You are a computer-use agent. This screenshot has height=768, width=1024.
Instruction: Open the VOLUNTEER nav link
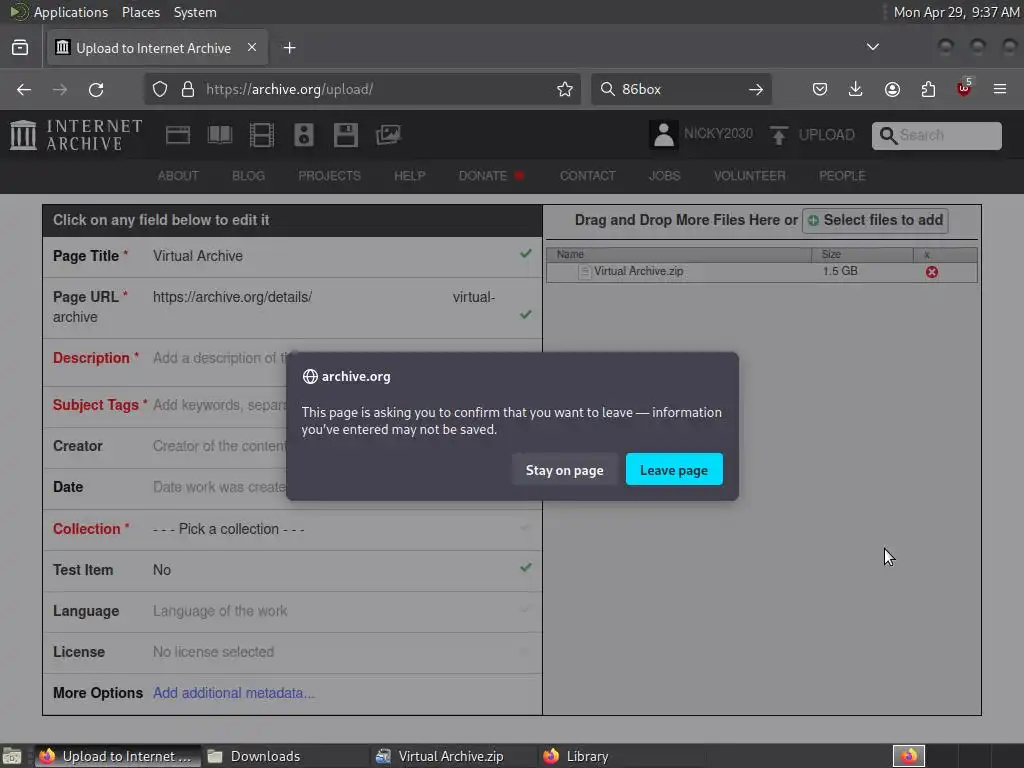(750, 176)
